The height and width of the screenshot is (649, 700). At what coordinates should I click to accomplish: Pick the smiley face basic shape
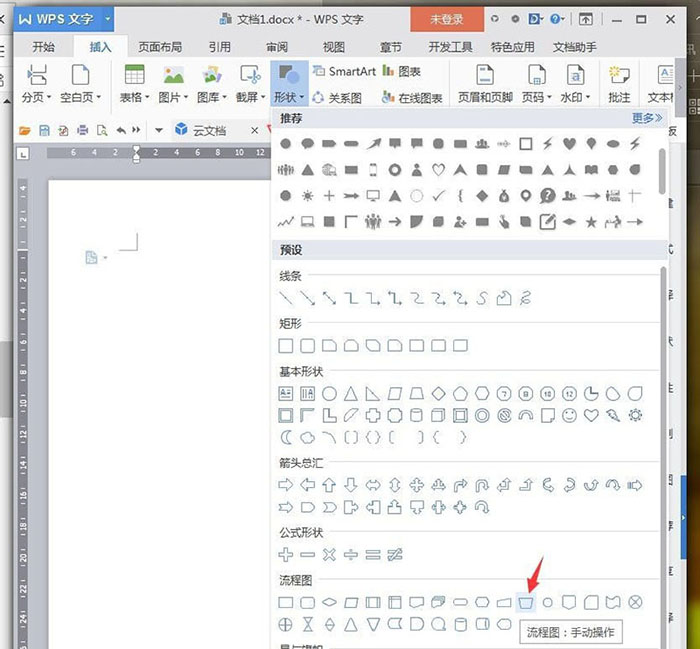(x=569, y=416)
